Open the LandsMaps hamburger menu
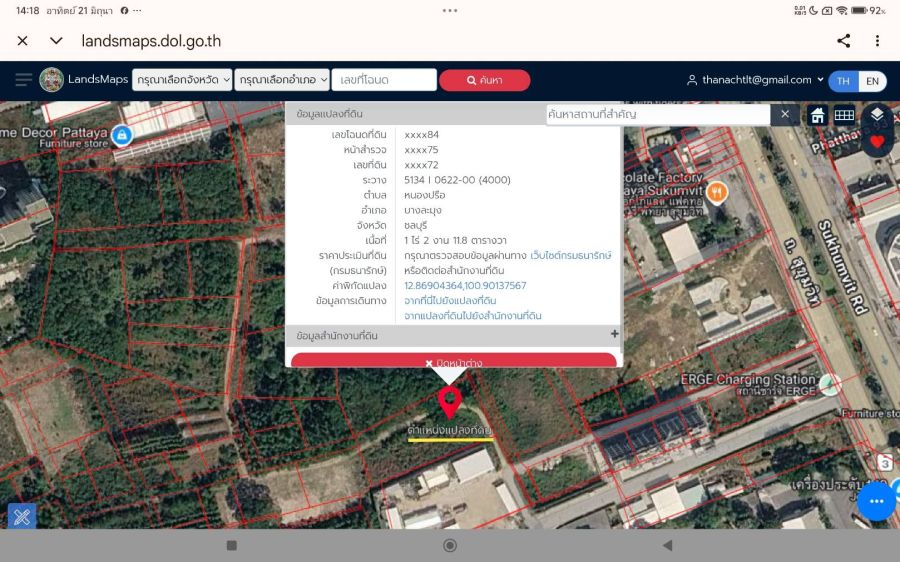Image resolution: width=900 pixels, height=562 pixels. (24, 80)
